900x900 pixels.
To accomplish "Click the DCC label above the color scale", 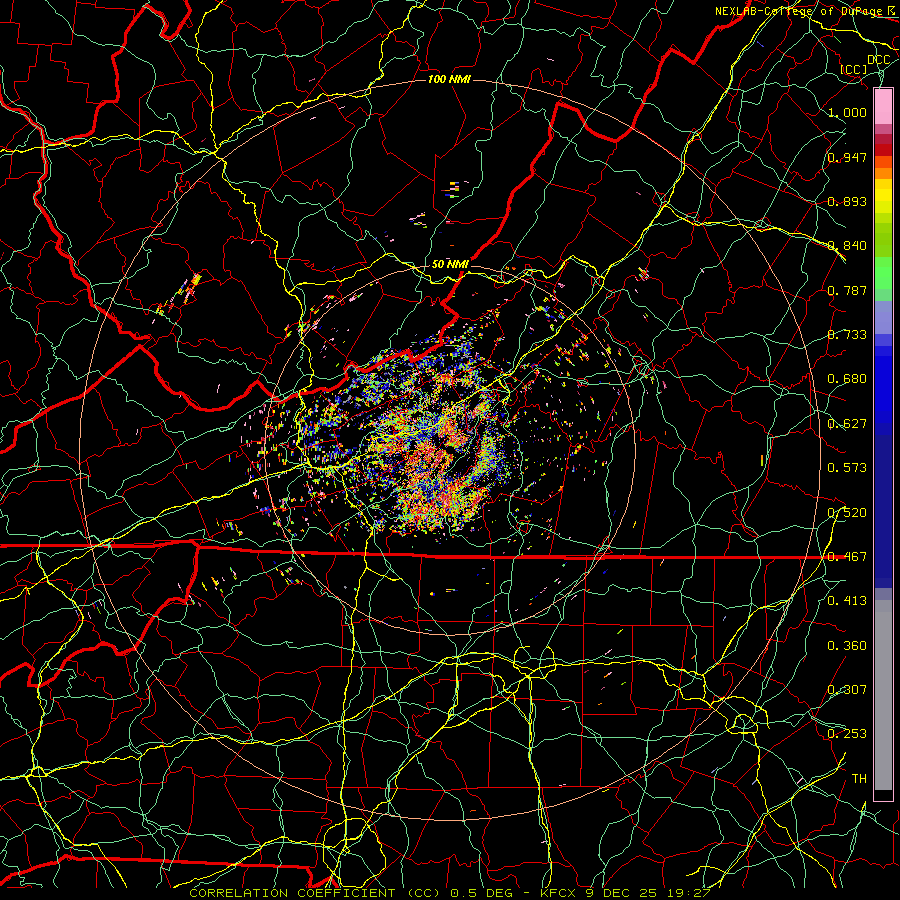I will pyautogui.click(x=878, y=60).
